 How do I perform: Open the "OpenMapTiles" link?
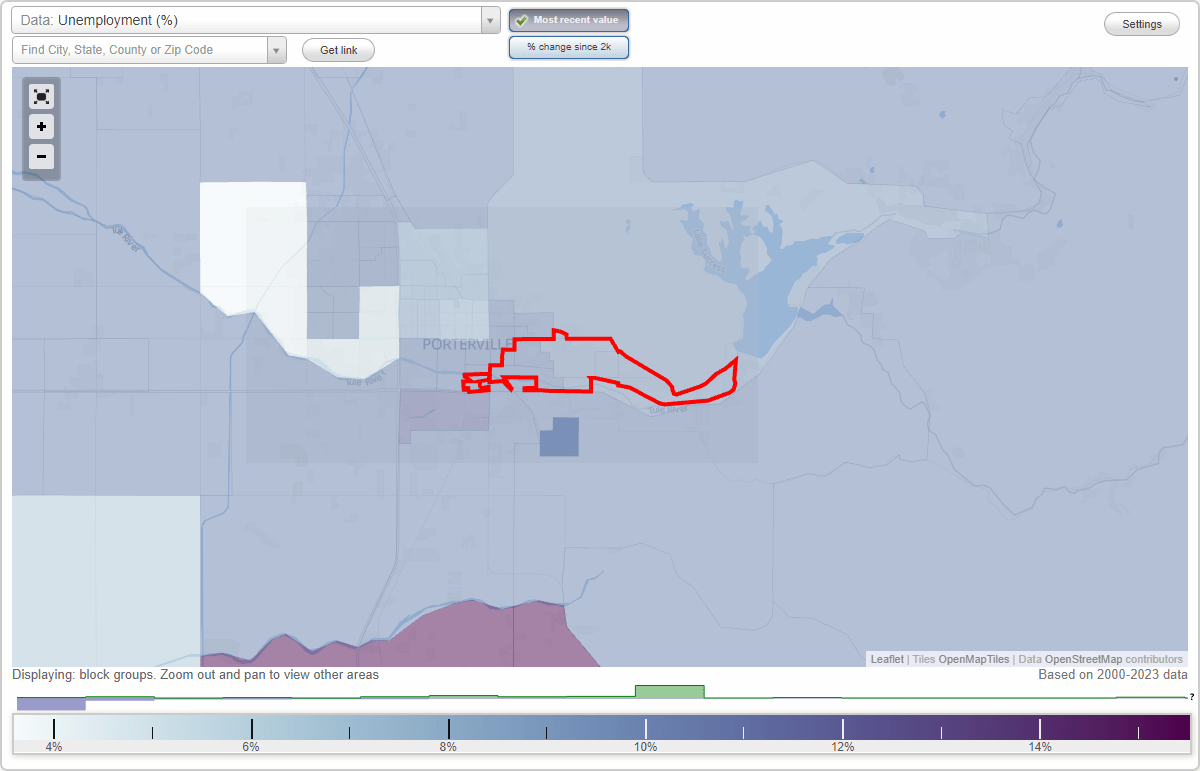974,659
